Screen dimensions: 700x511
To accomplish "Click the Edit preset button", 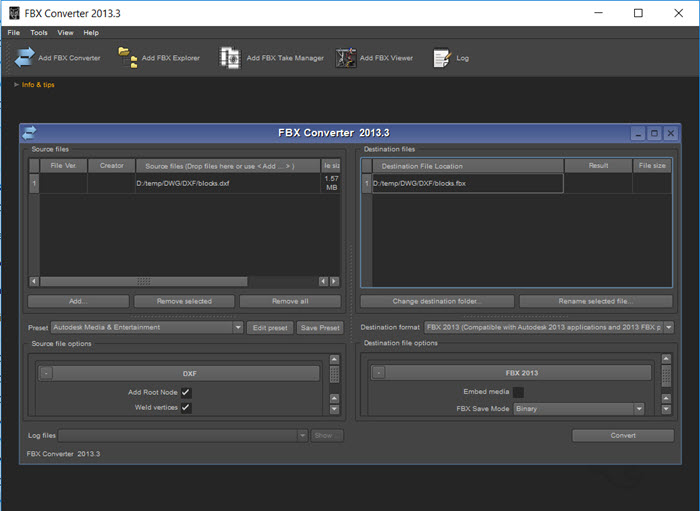I will [270, 328].
